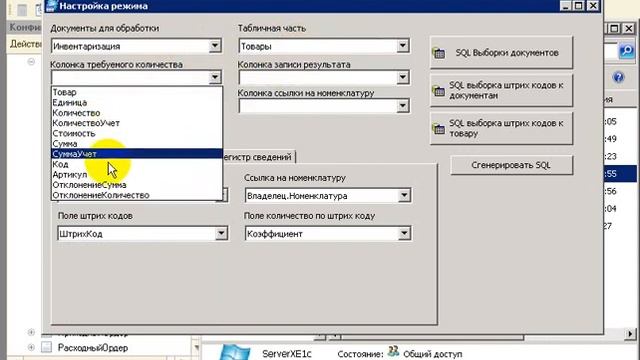Click the Настройка режима title bar icon

pos(51,6)
